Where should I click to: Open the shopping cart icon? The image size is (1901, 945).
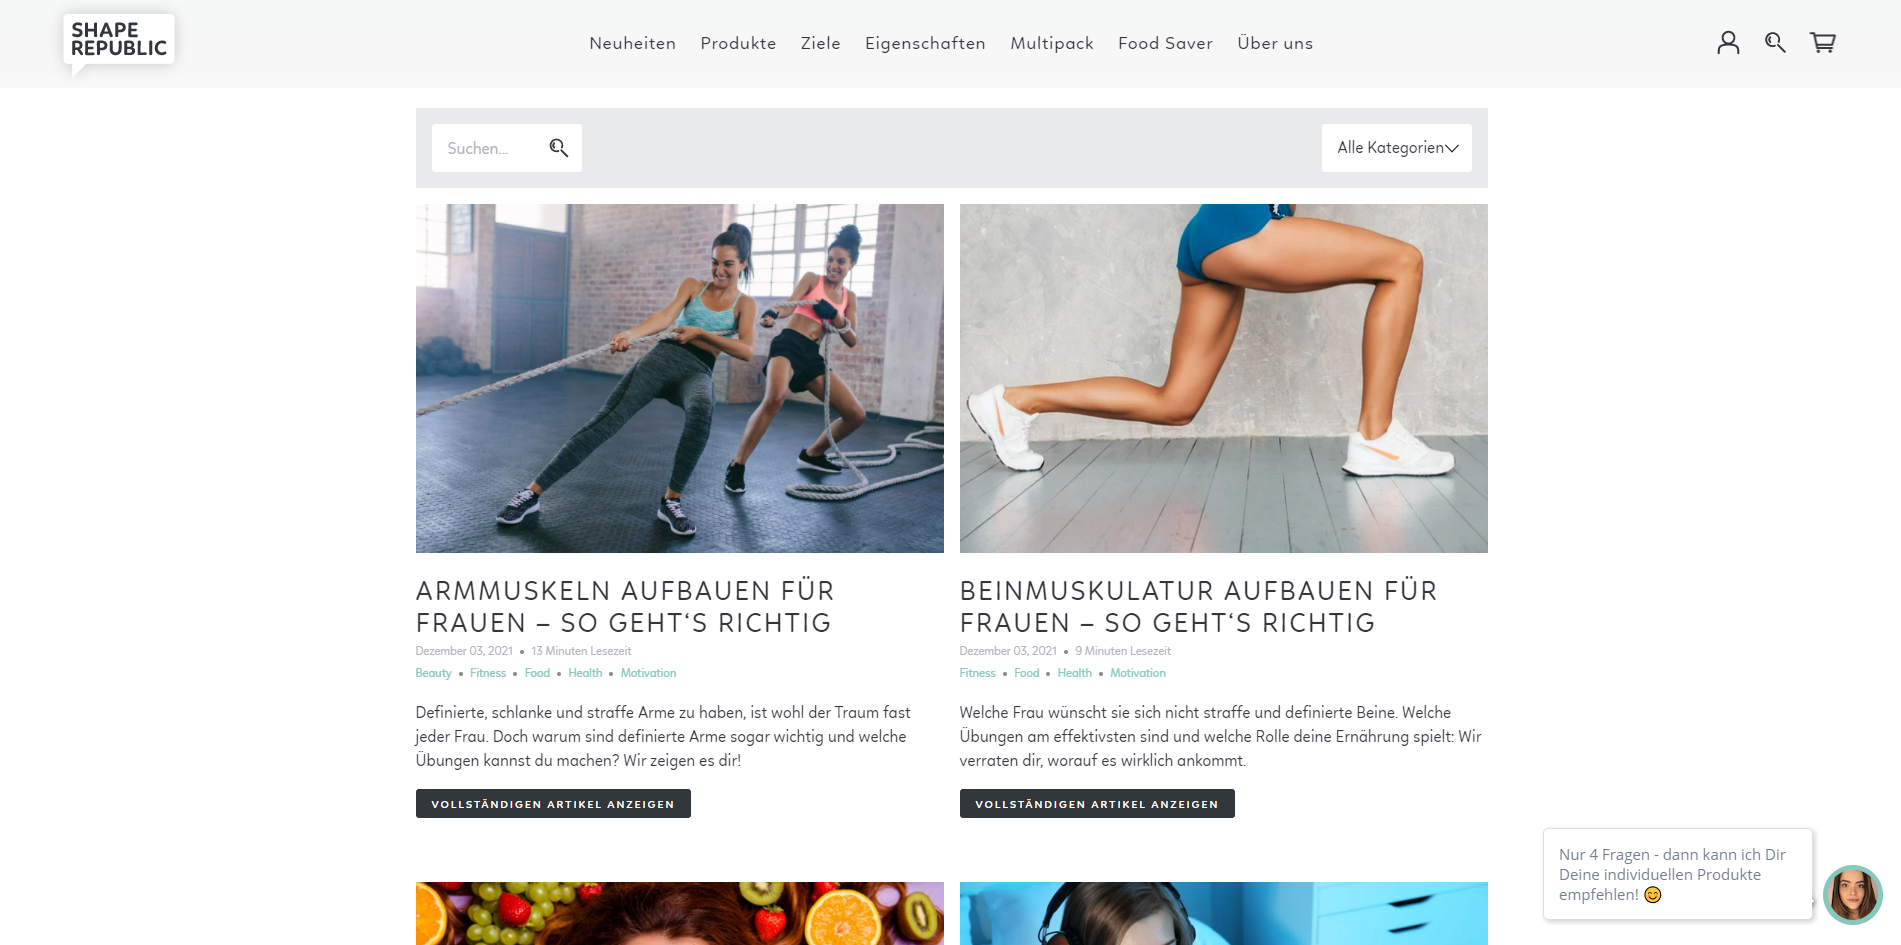1822,42
